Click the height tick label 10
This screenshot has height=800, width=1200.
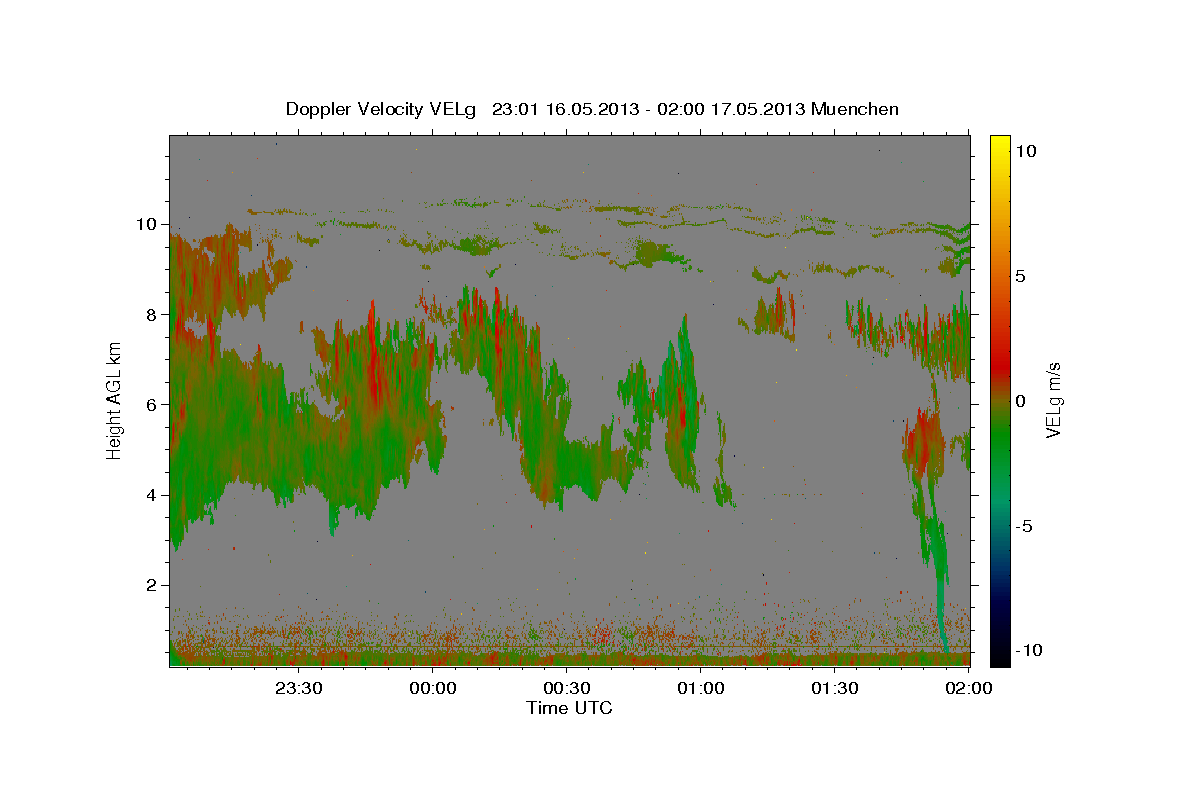coord(149,224)
